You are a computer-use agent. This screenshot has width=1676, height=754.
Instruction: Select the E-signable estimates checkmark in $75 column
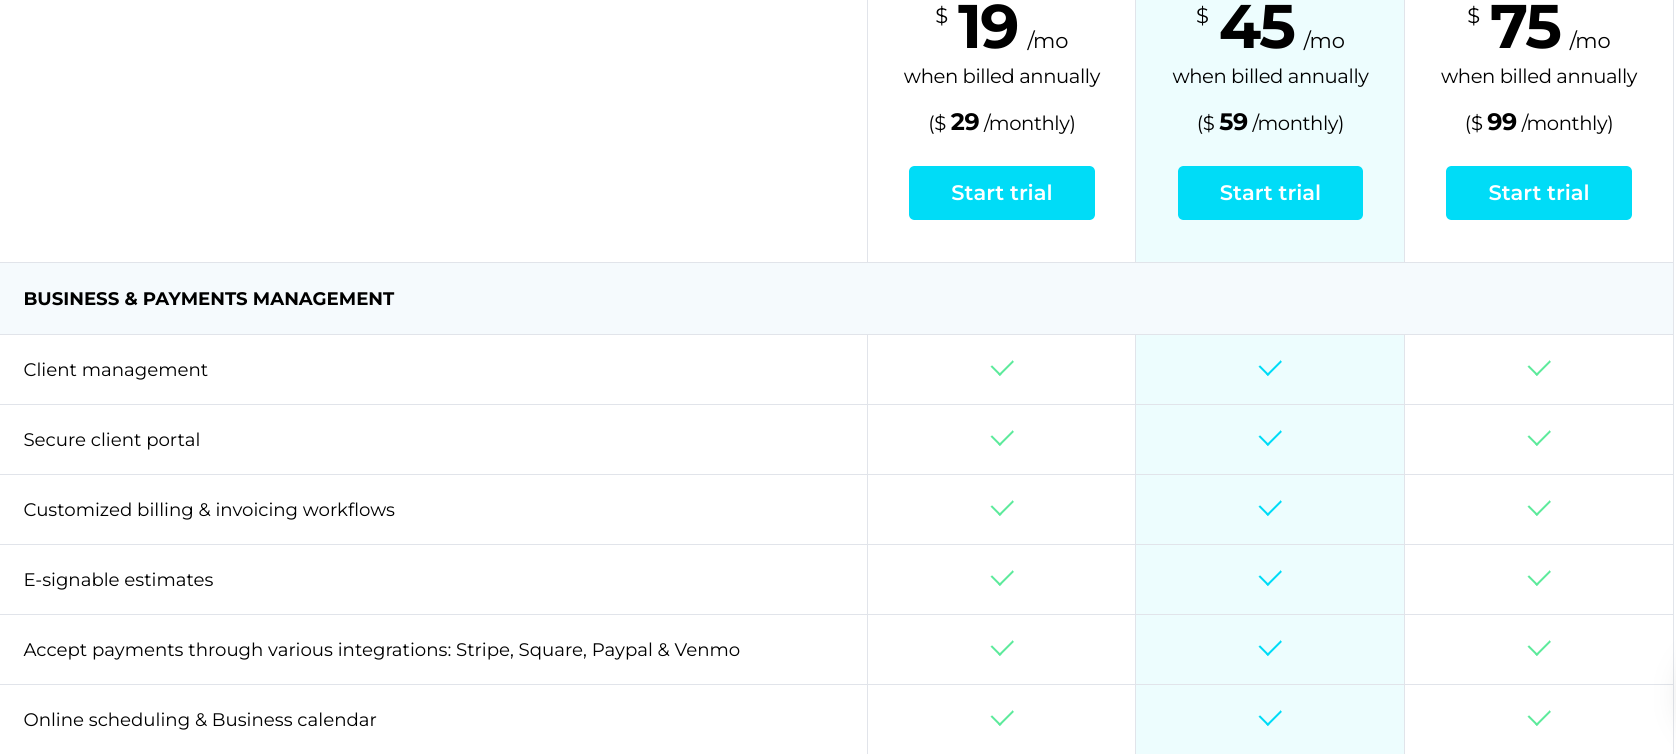(1538, 579)
